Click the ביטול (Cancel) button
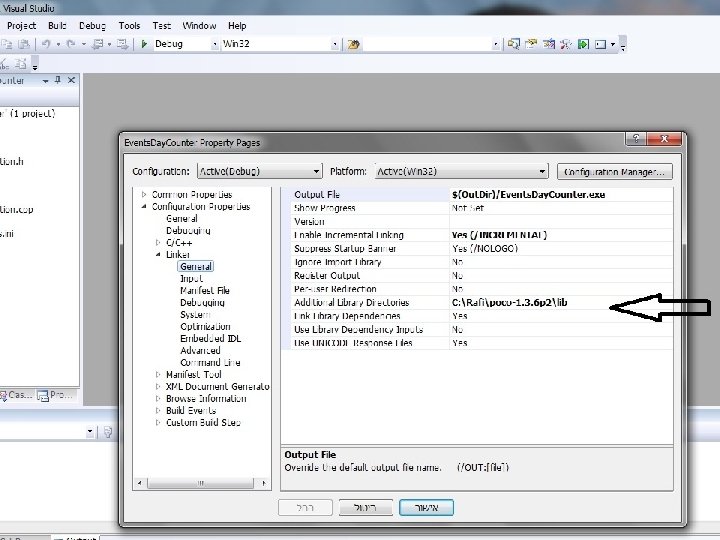 (366, 507)
